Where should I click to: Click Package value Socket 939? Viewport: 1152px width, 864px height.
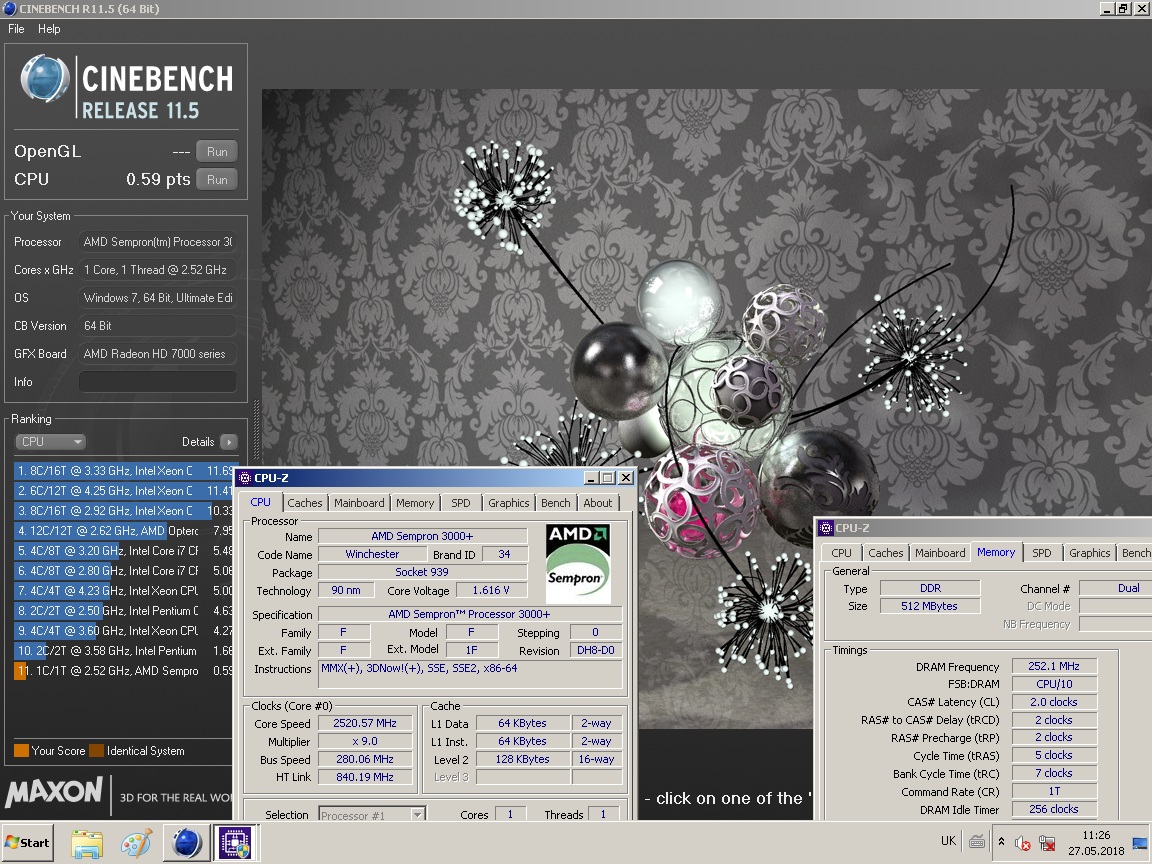(422, 572)
